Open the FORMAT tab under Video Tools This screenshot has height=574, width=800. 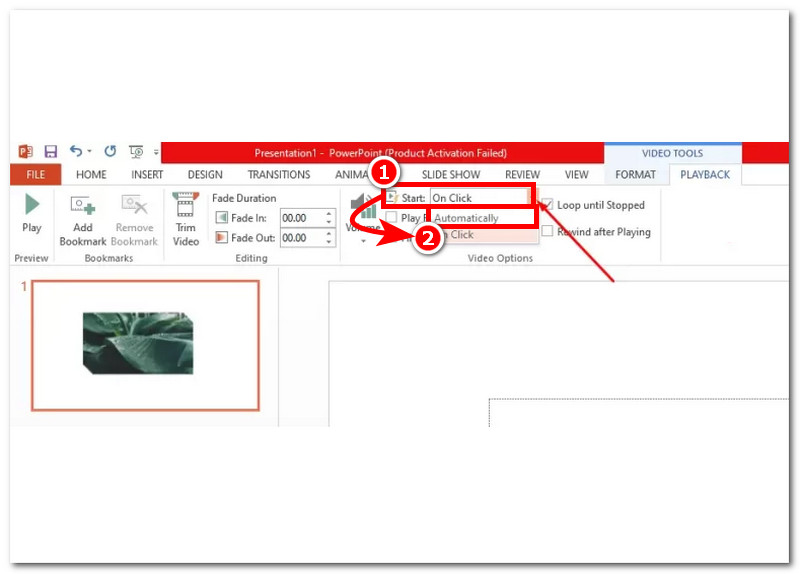coord(635,174)
